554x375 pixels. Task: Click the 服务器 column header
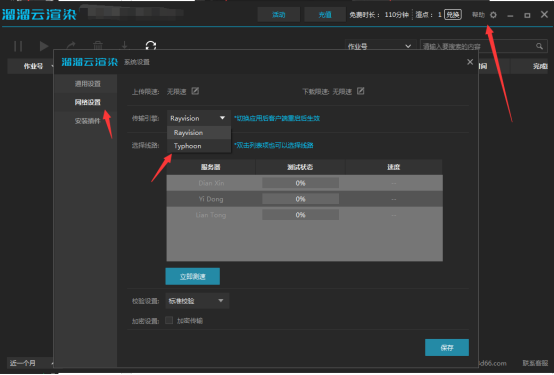click(211, 167)
